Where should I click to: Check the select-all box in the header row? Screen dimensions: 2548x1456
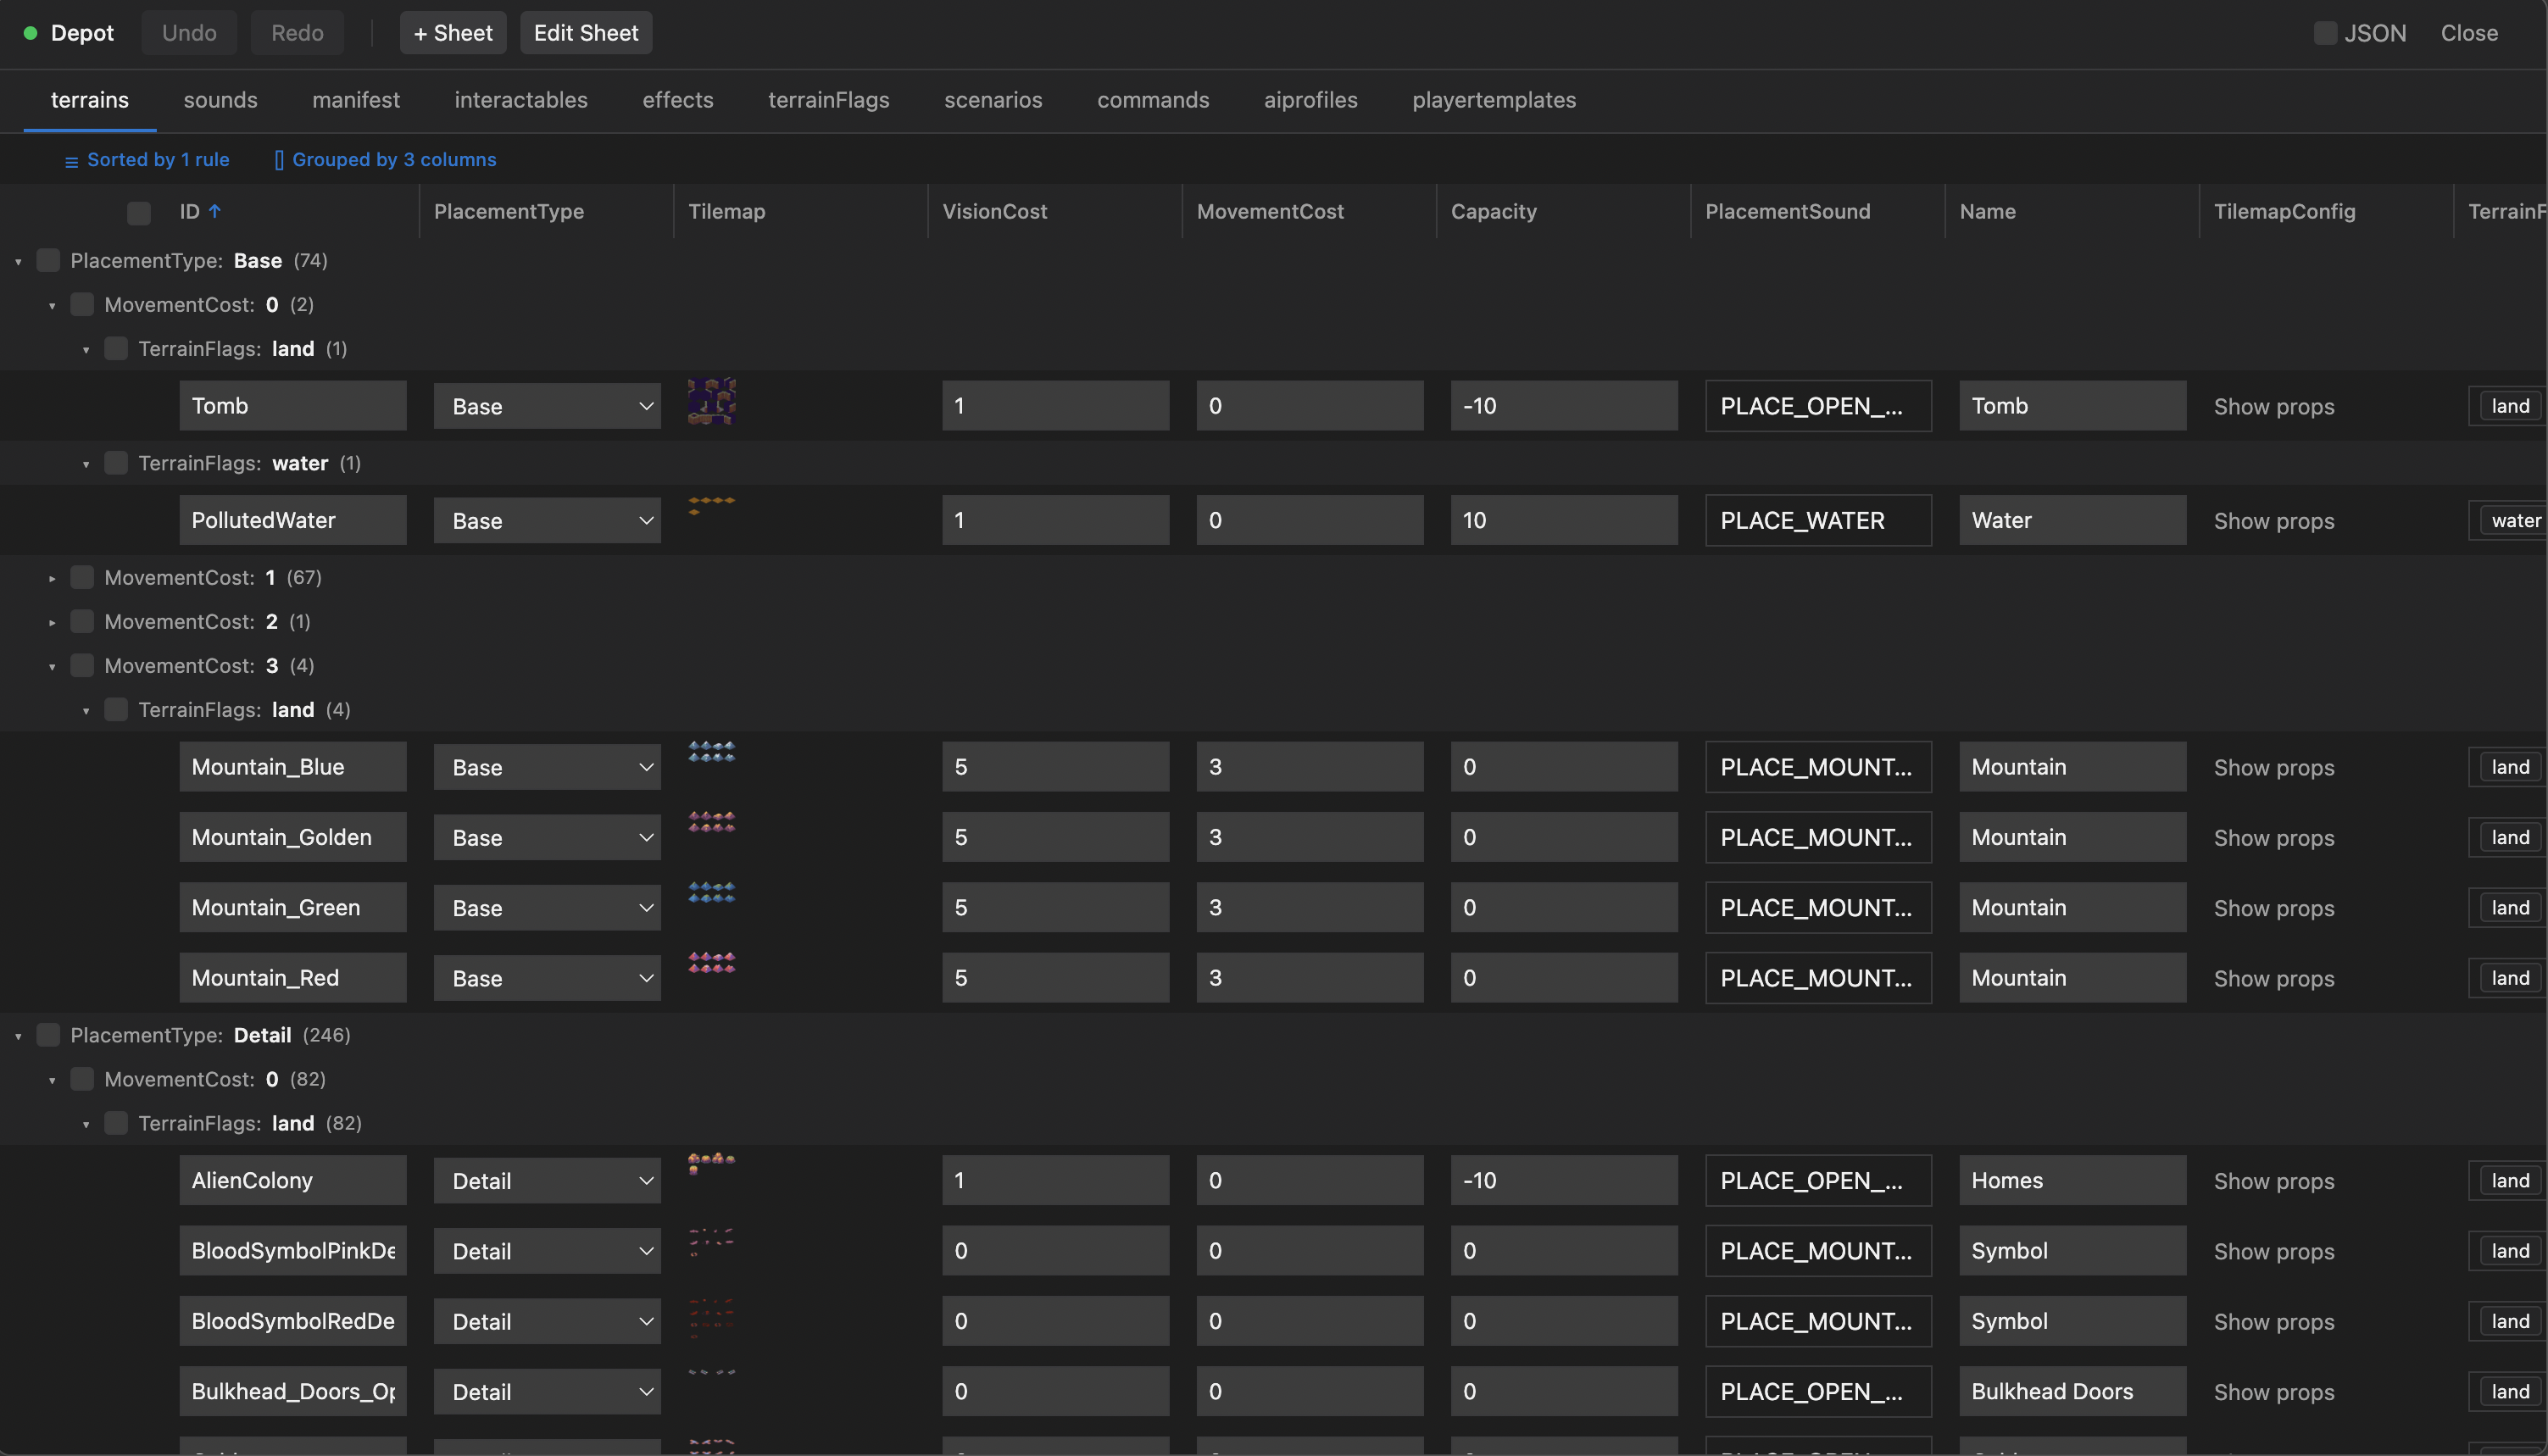[x=139, y=212]
